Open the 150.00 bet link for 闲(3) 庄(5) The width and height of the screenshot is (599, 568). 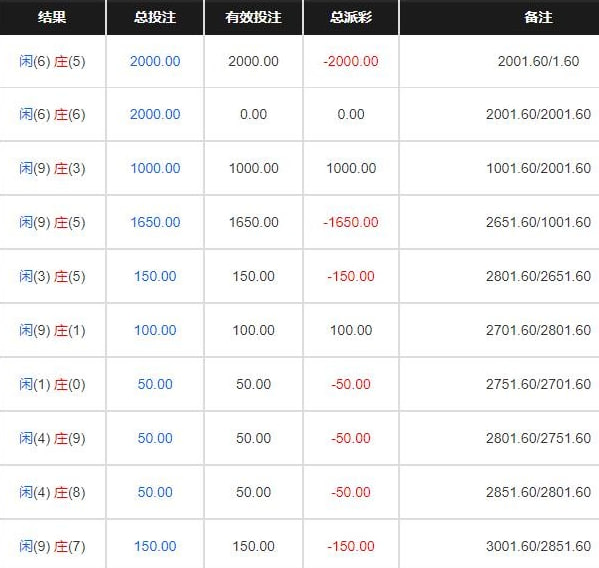[x=155, y=276]
